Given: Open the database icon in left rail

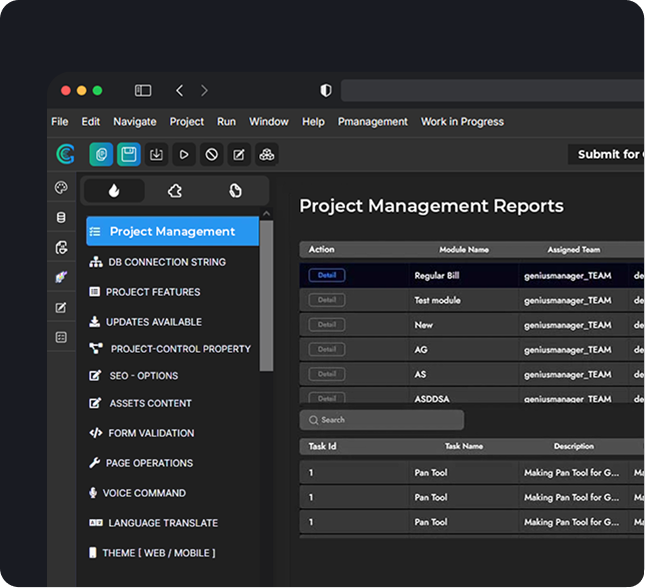Looking at the screenshot, I should pyautogui.click(x=61, y=217).
